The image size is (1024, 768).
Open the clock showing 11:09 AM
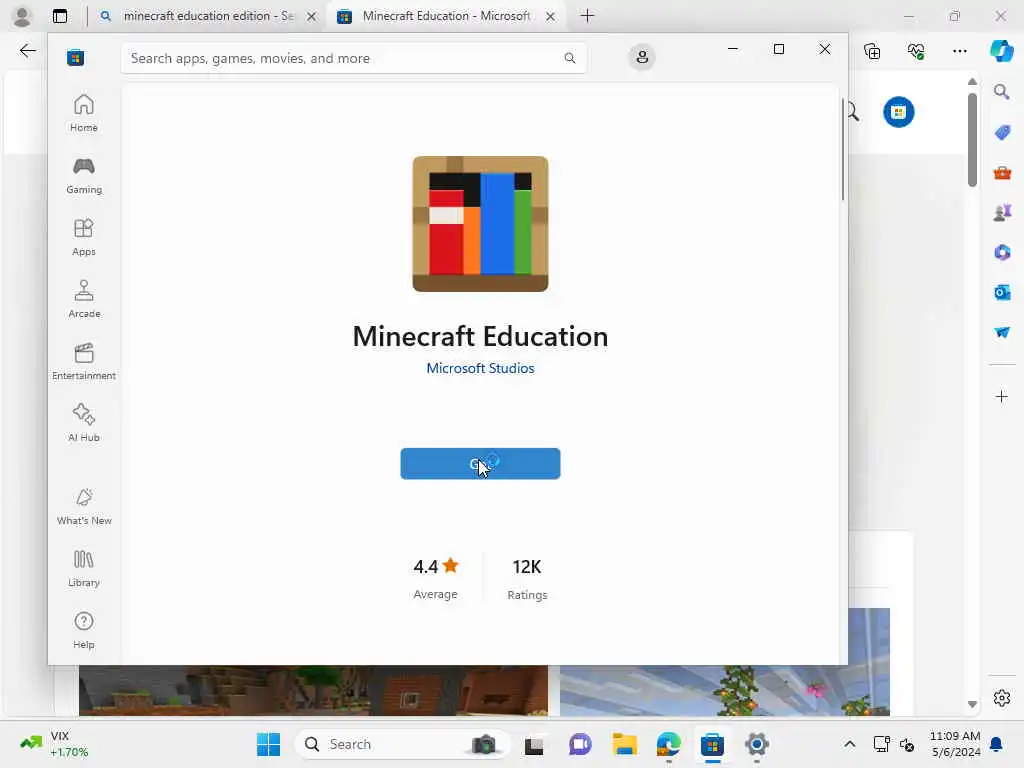[x=955, y=744]
